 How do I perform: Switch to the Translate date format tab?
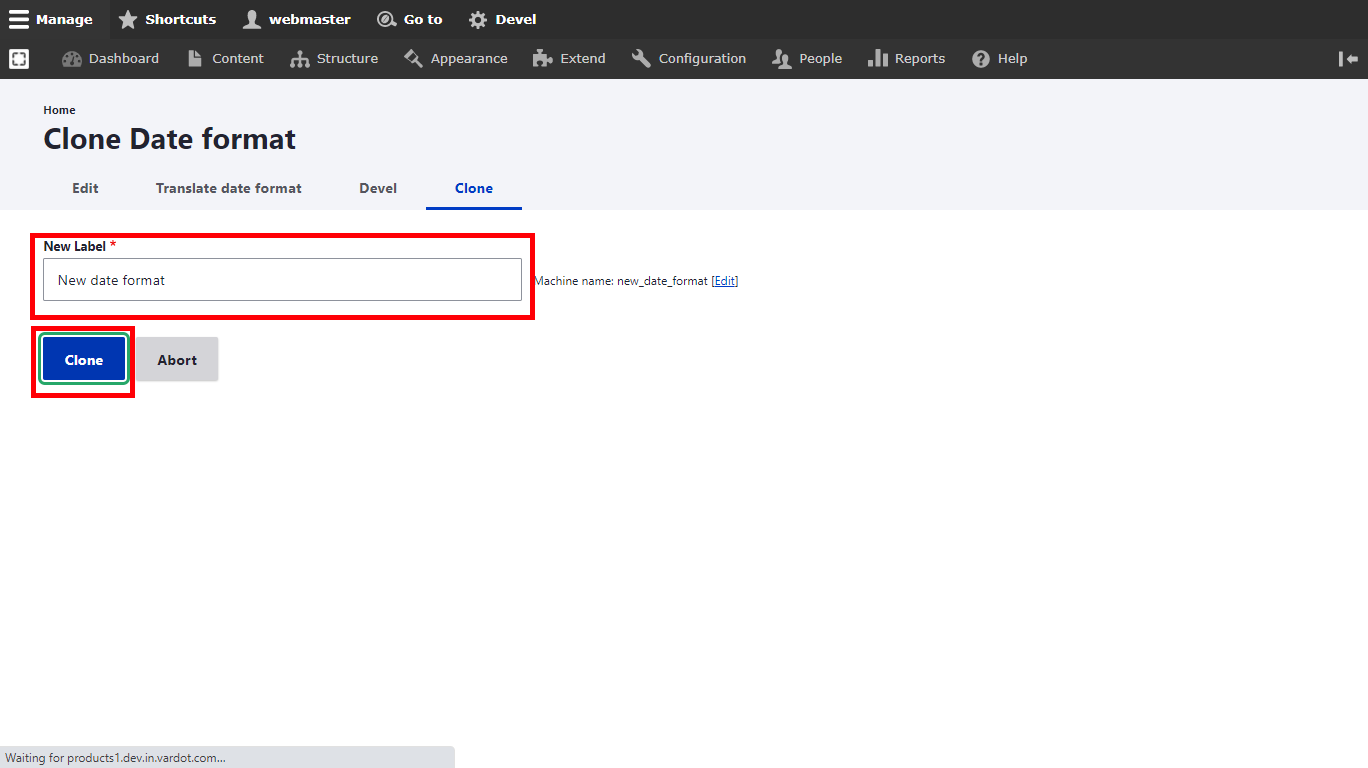point(228,188)
